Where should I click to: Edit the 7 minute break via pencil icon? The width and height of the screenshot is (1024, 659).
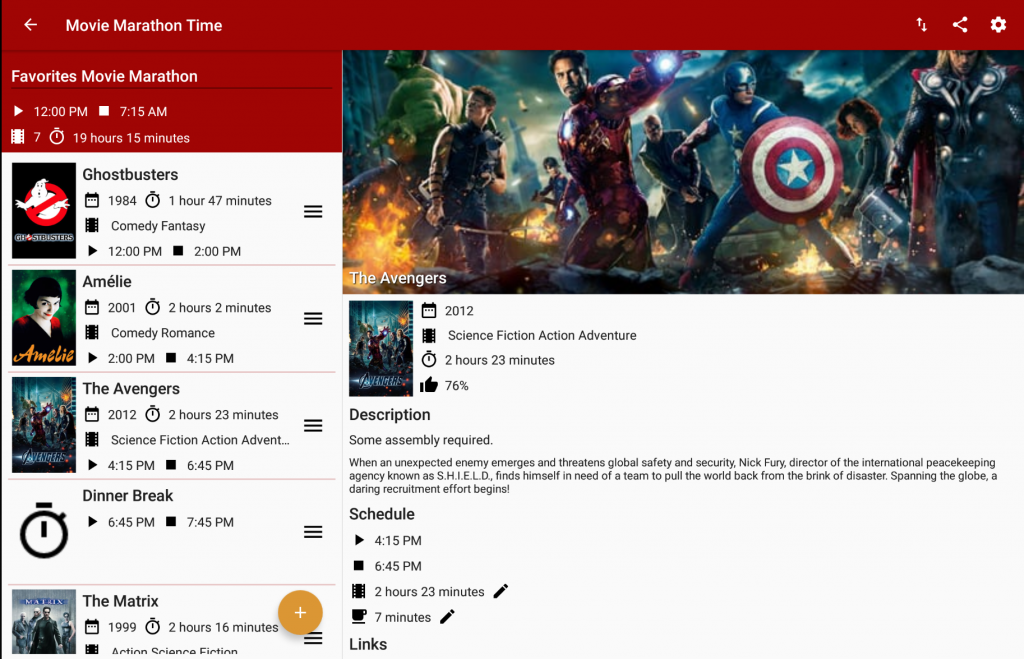tap(446, 616)
